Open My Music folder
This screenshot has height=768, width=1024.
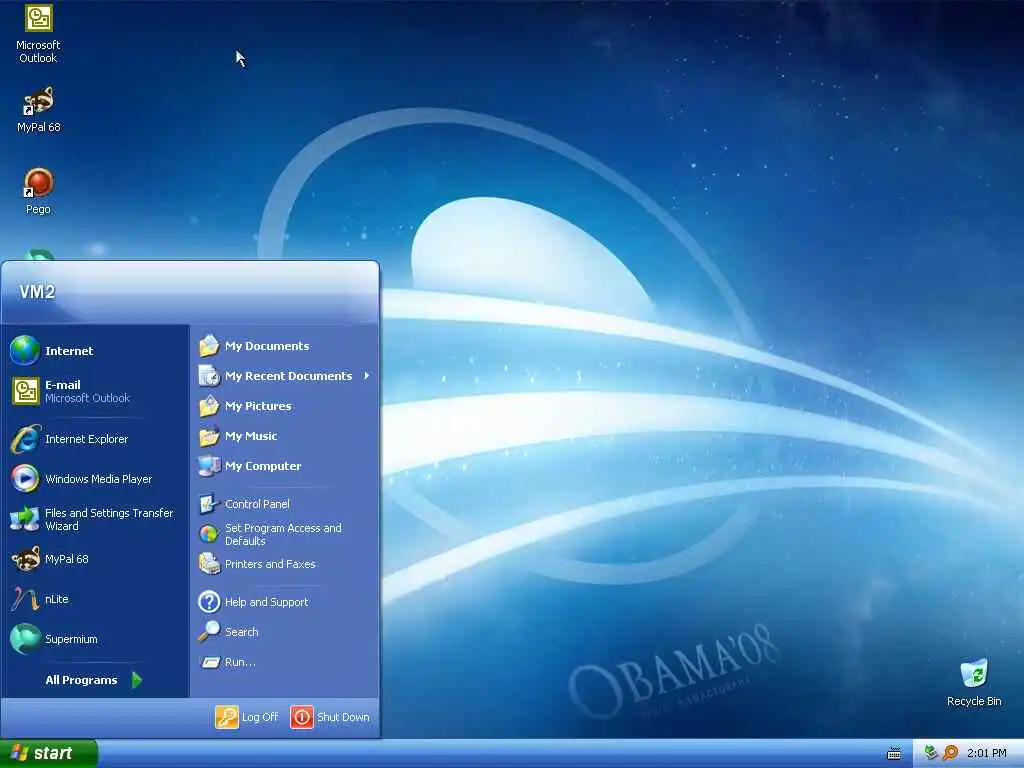[285, 436]
